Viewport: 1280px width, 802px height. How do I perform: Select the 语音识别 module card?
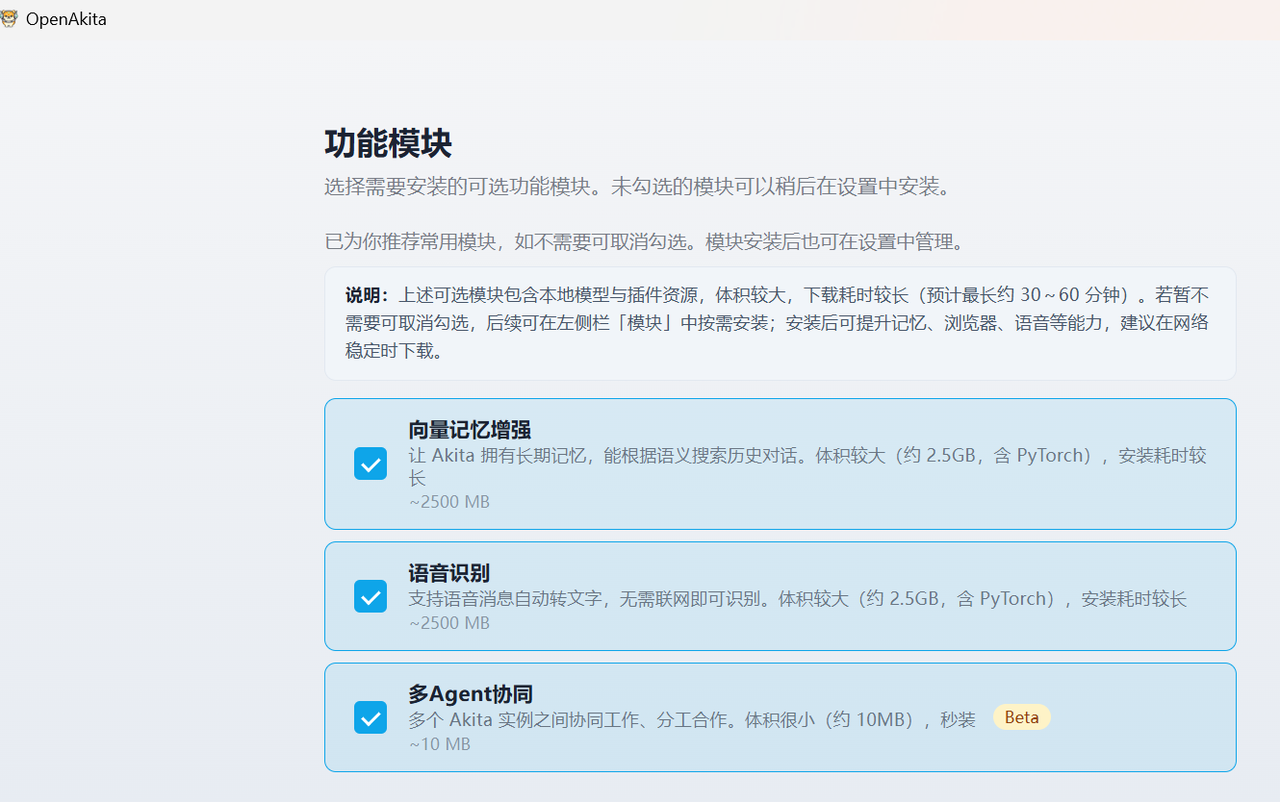click(x=780, y=596)
